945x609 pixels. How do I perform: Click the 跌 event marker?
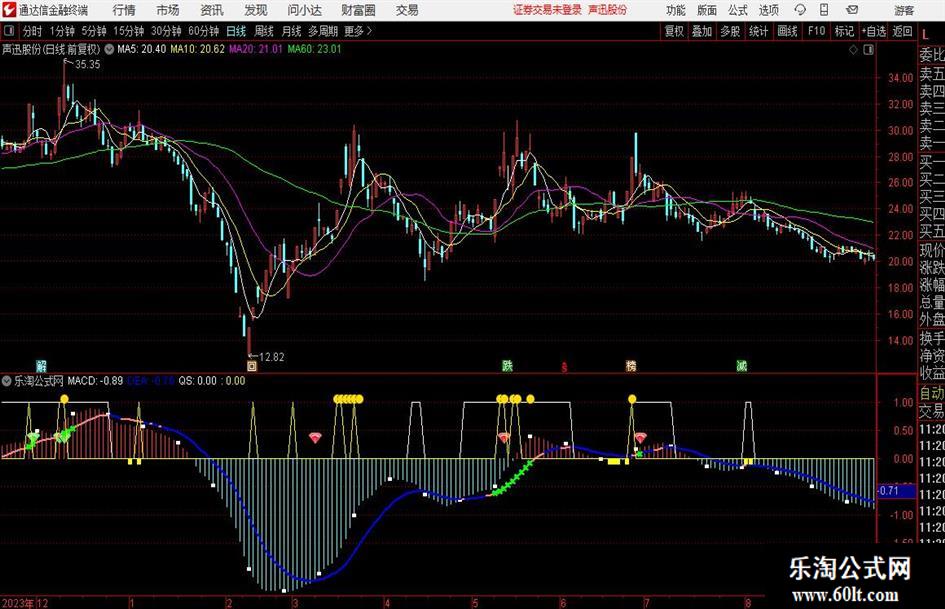pyautogui.click(x=507, y=365)
